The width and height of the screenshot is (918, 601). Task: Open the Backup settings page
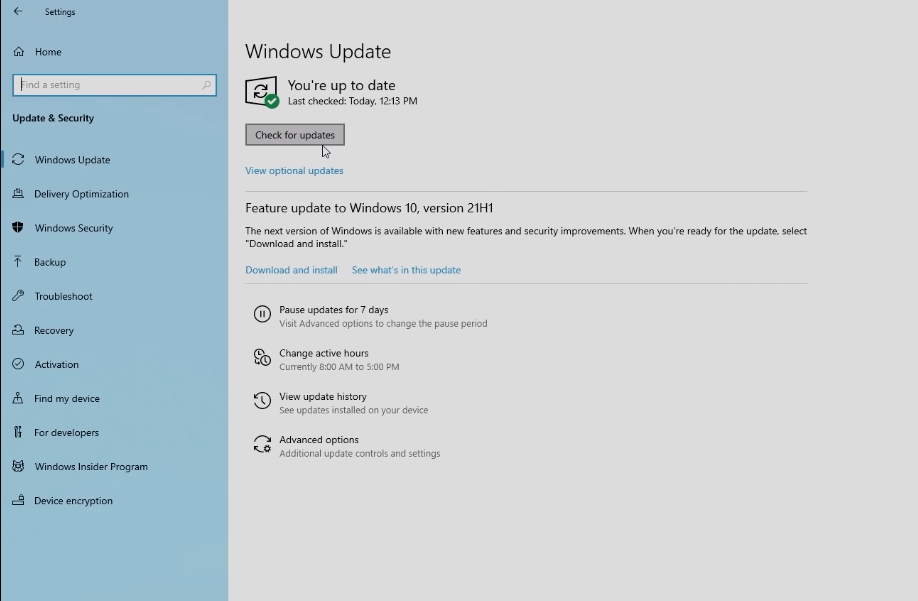[50, 262]
